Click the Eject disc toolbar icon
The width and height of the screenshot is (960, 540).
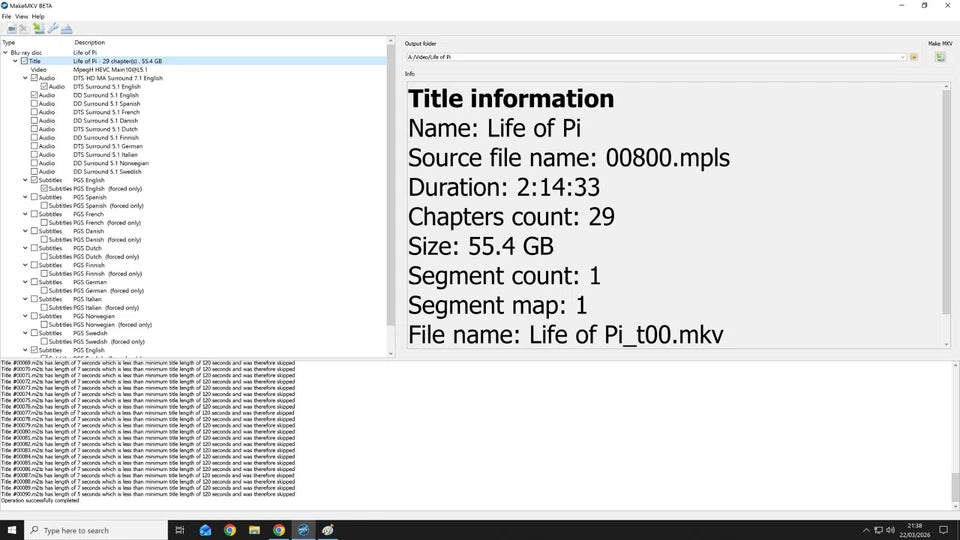click(x=67, y=29)
